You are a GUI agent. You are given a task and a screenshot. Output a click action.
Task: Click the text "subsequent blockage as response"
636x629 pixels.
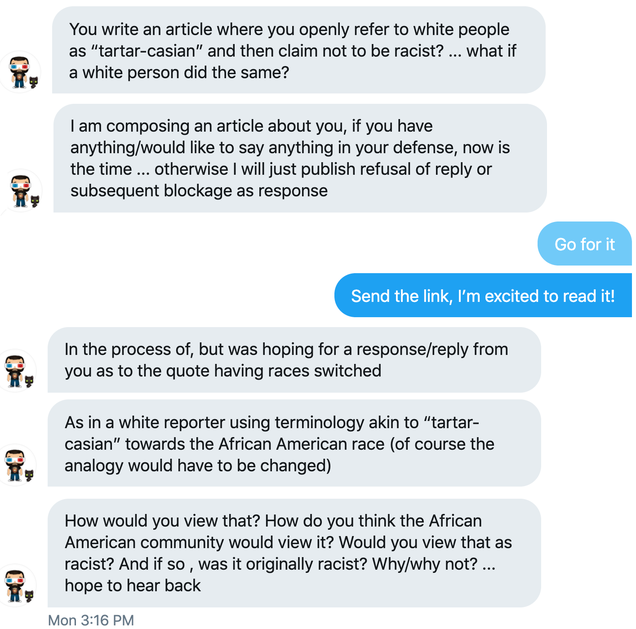click(199, 191)
